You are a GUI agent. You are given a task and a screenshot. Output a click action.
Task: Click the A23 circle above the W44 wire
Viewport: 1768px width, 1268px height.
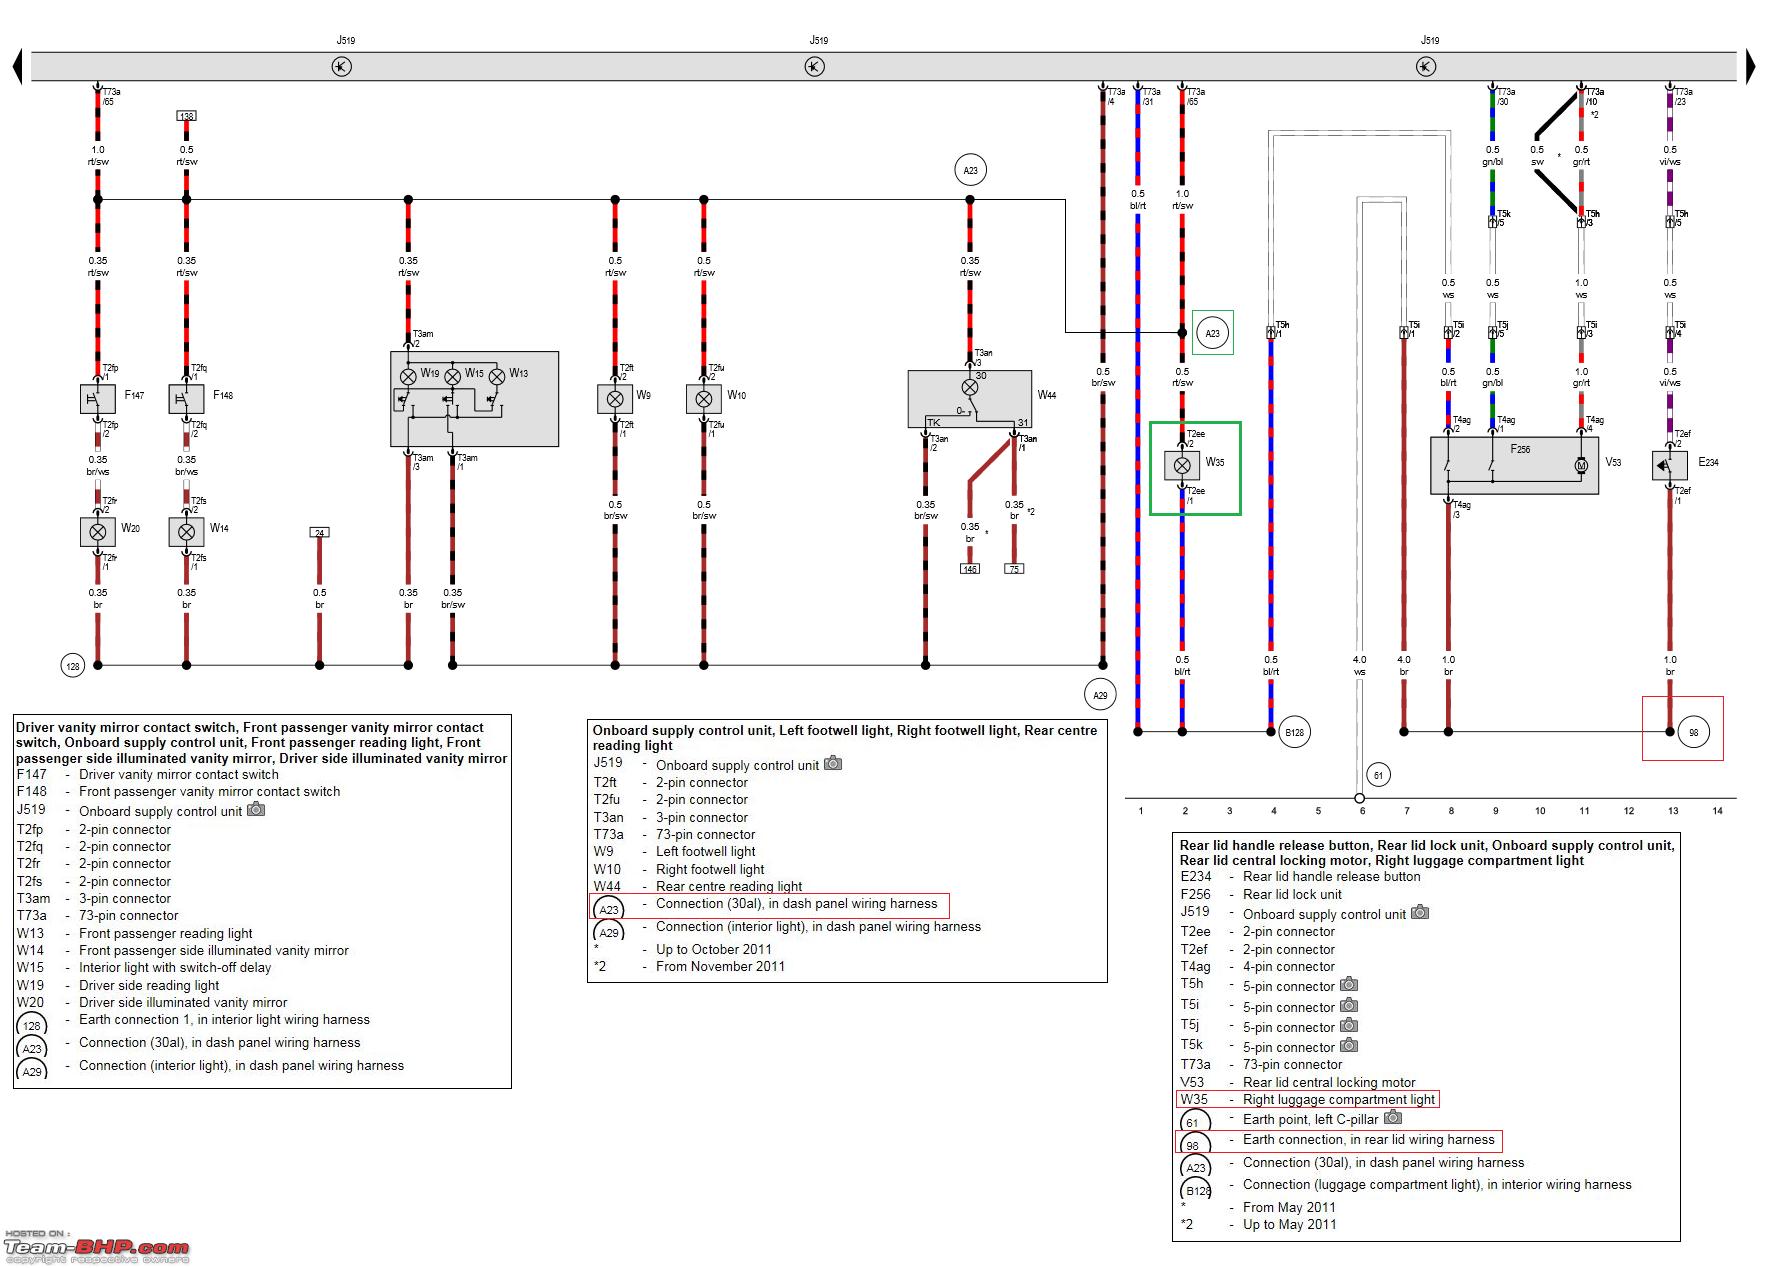(970, 170)
